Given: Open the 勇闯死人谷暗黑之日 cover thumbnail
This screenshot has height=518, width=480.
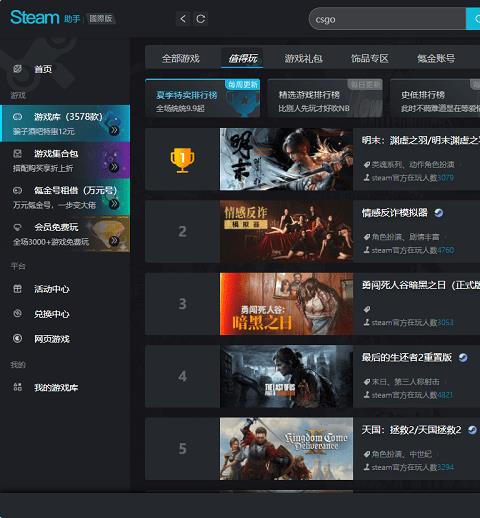Looking at the screenshot, I should click(286, 304).
